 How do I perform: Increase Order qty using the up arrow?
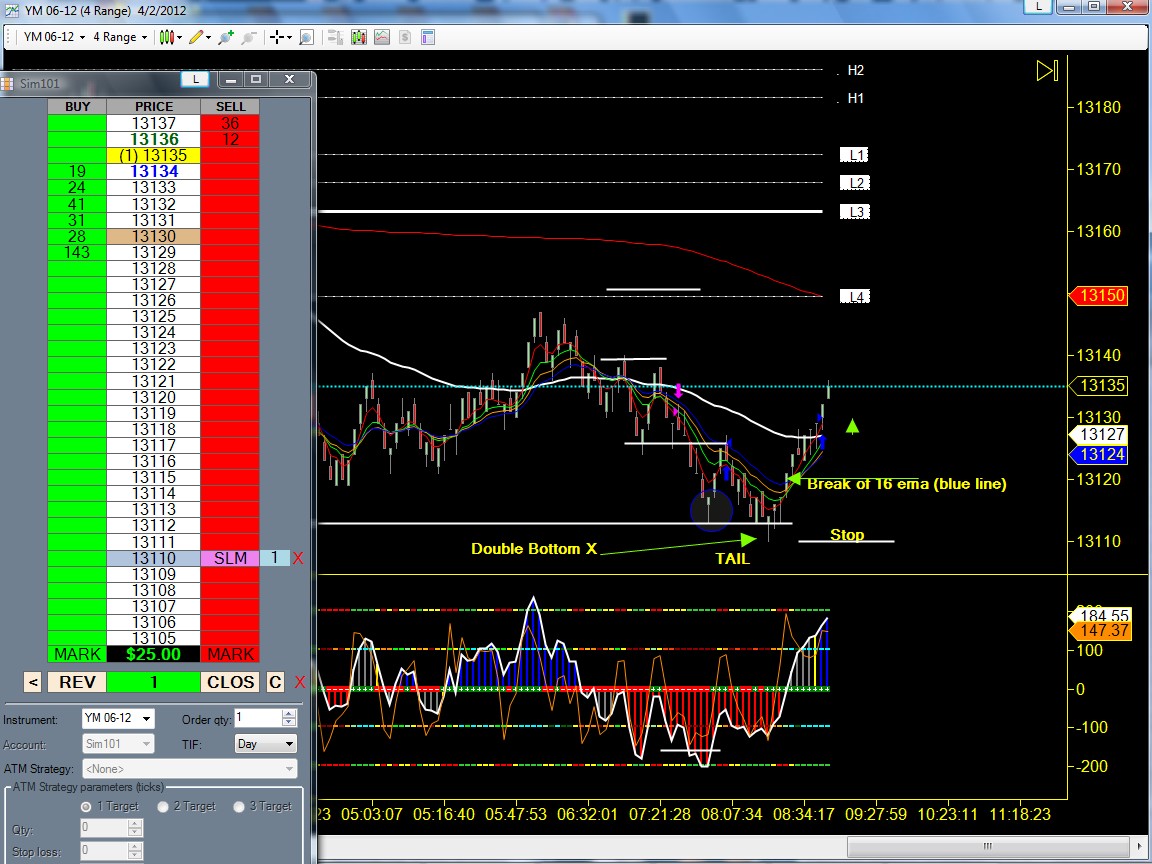point(289,714)
